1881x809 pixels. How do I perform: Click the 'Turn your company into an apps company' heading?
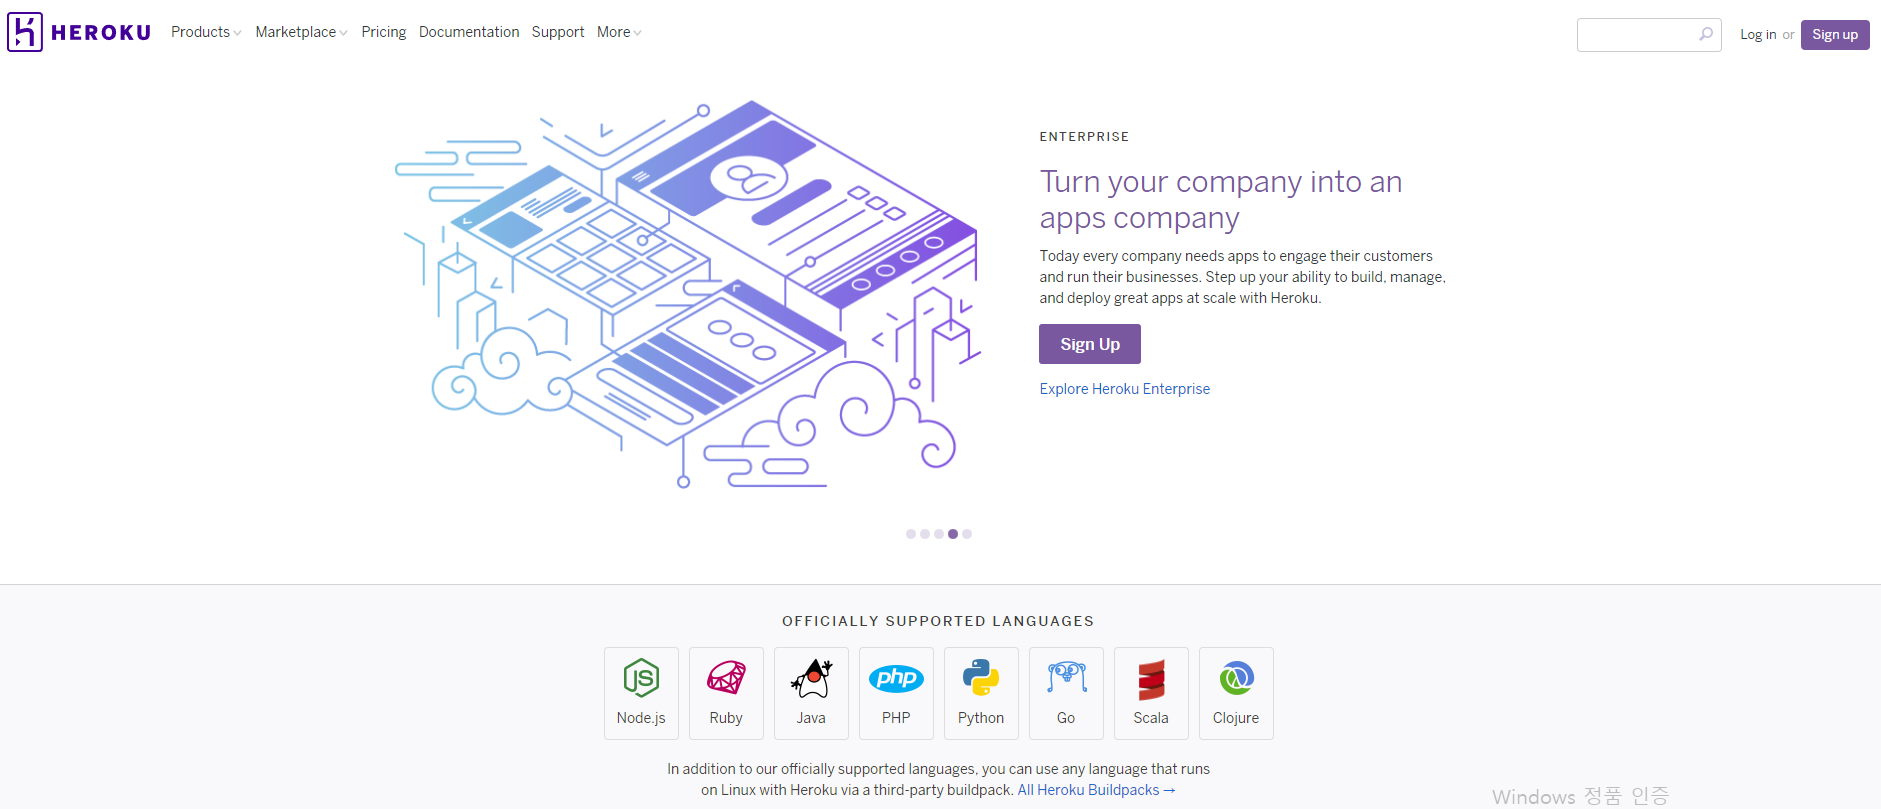(1221, 199)
